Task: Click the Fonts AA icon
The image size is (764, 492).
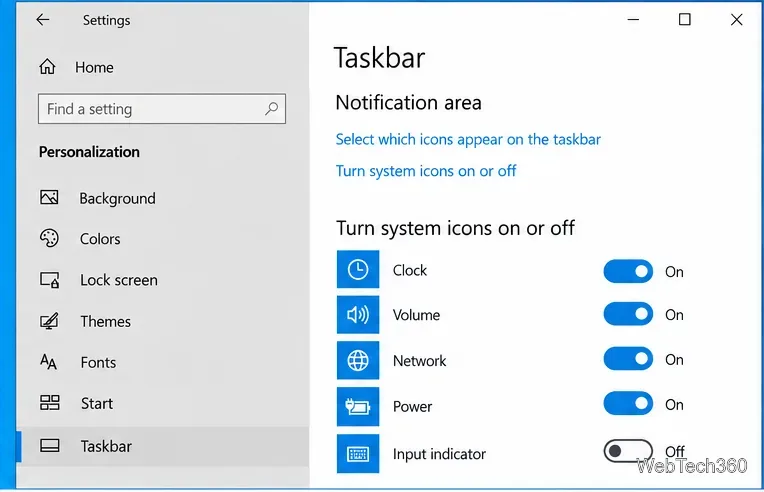Action: (48, 362)
